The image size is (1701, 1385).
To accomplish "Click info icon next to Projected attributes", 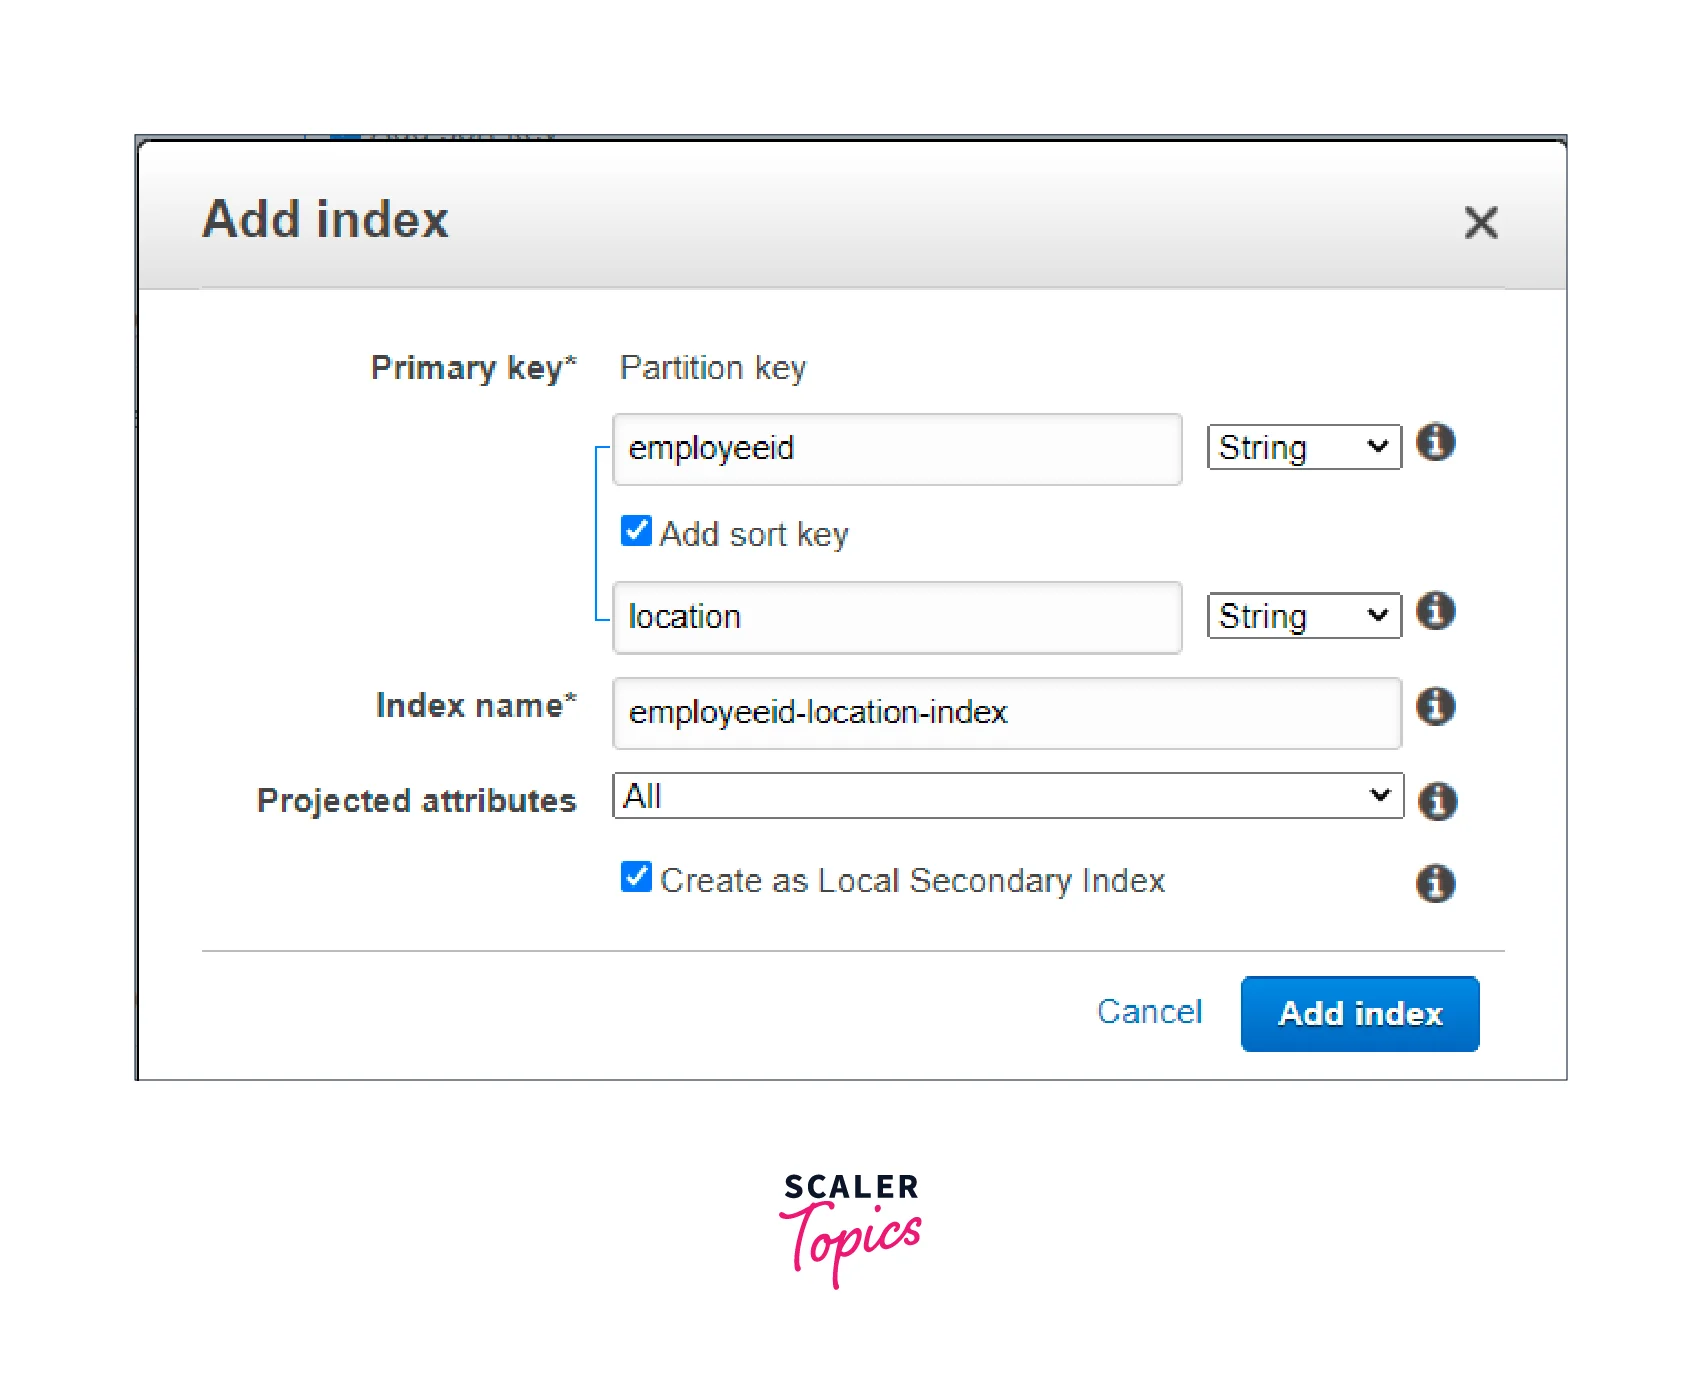I will pyautogui.click(x=1437, y=801).
